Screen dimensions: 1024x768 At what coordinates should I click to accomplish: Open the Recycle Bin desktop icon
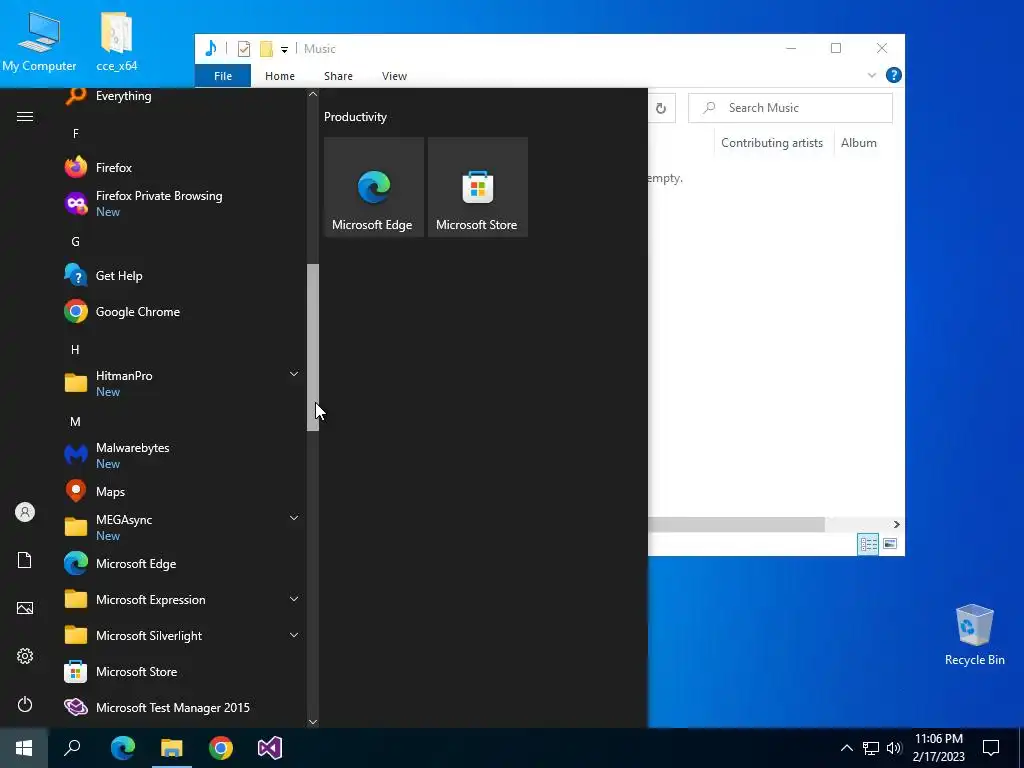(x=974, y=635)
